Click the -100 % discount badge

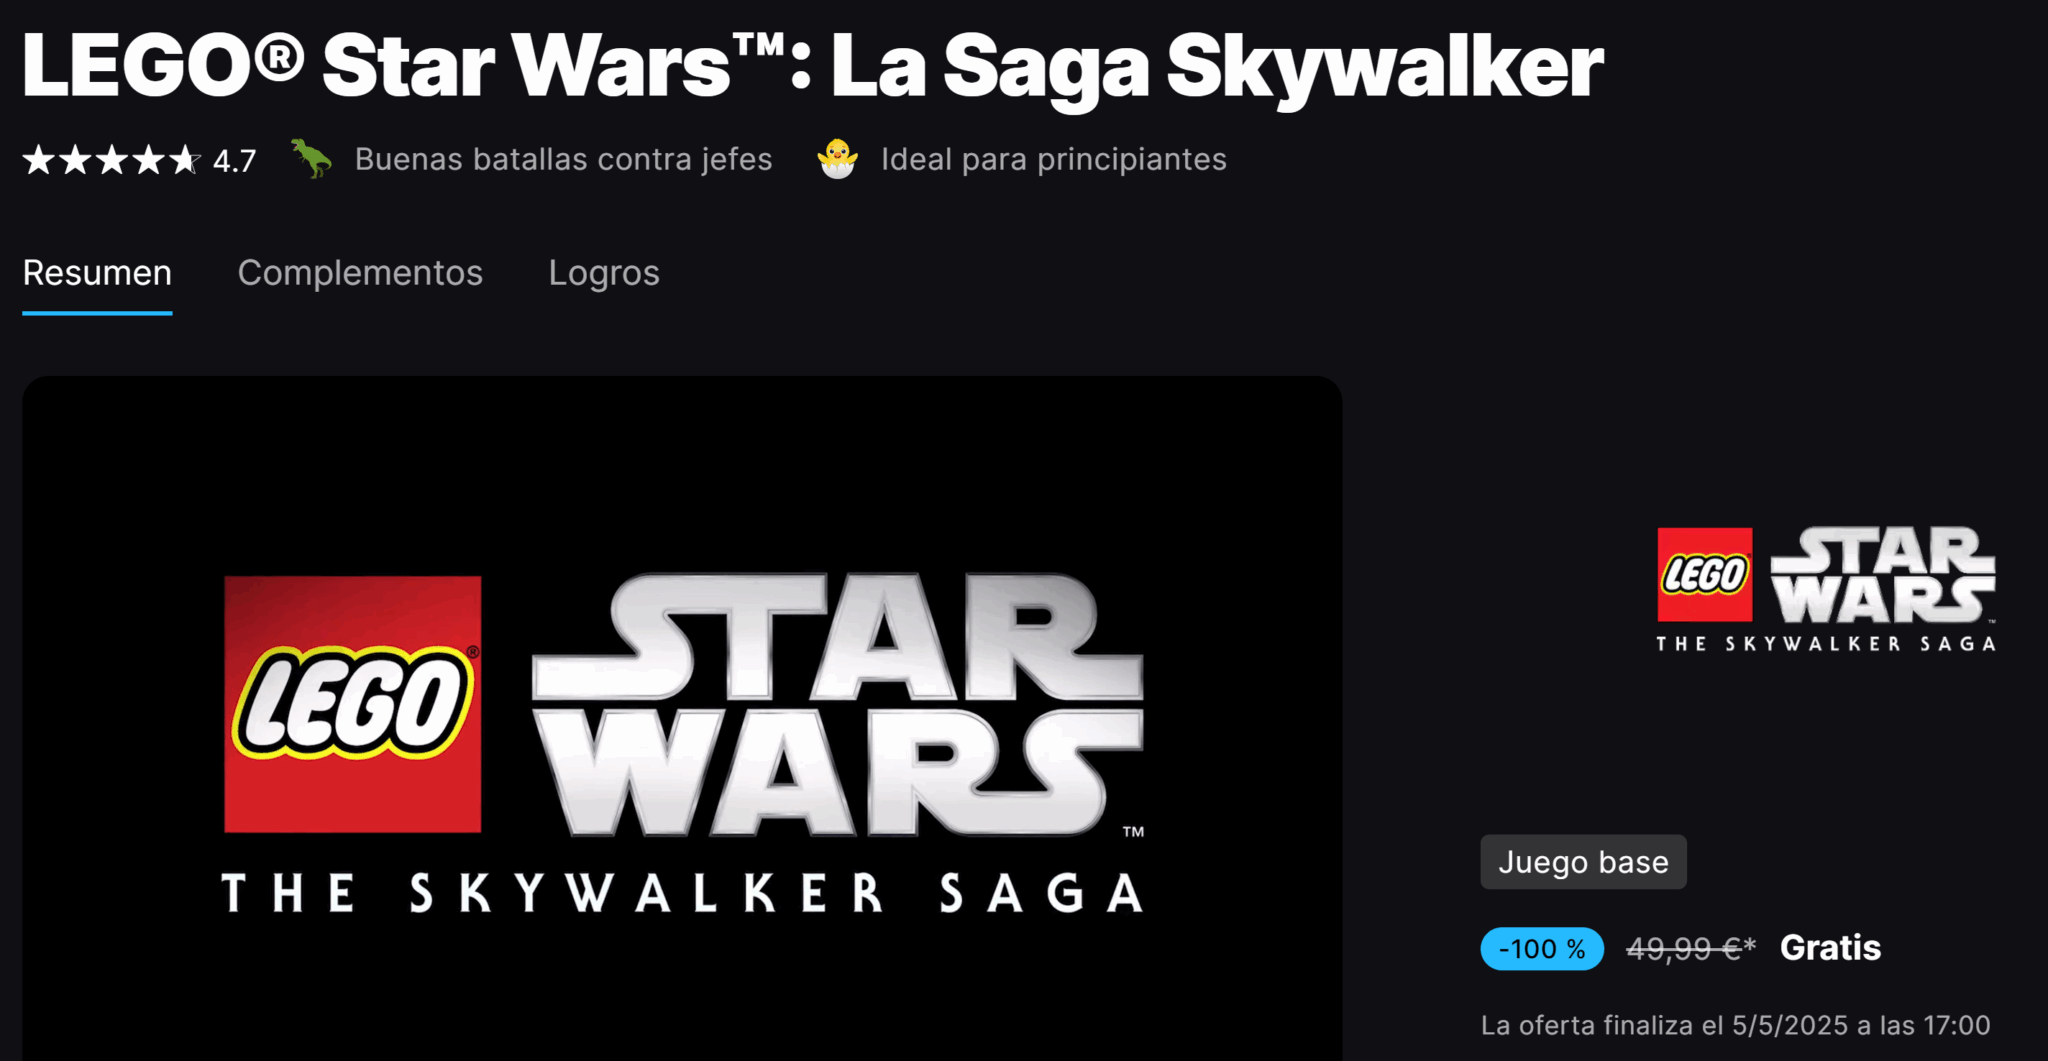(x=1542, y=949)
